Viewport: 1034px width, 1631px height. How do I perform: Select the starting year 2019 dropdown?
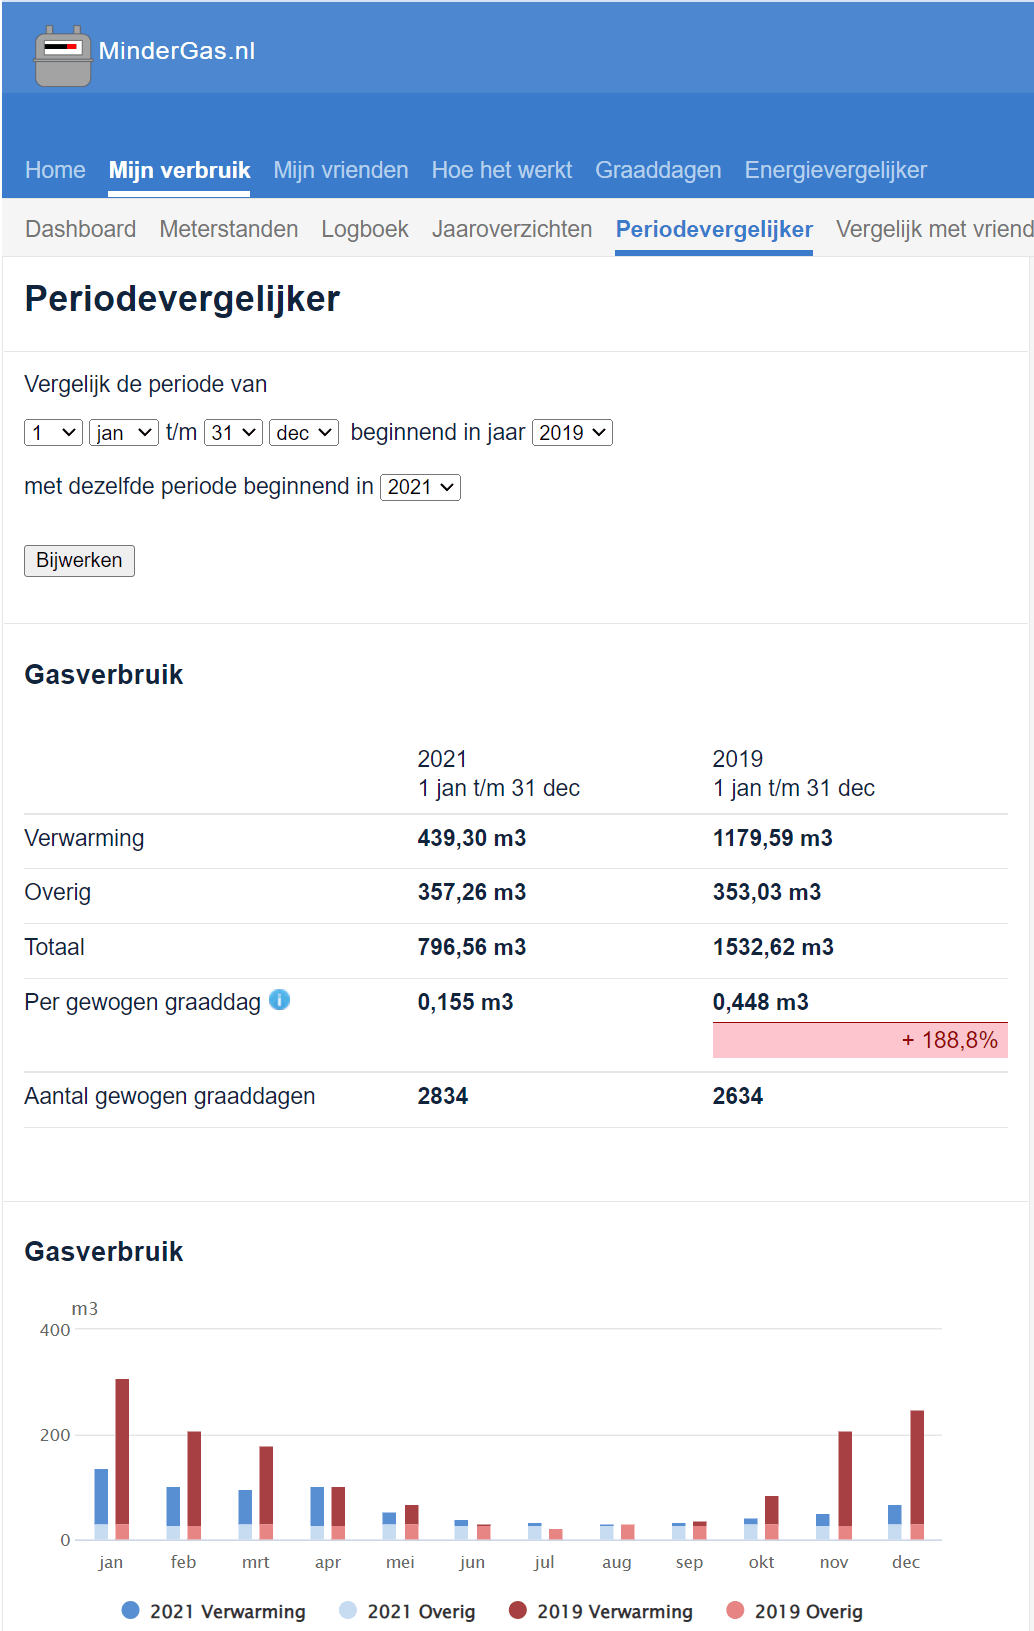[572, 433]
